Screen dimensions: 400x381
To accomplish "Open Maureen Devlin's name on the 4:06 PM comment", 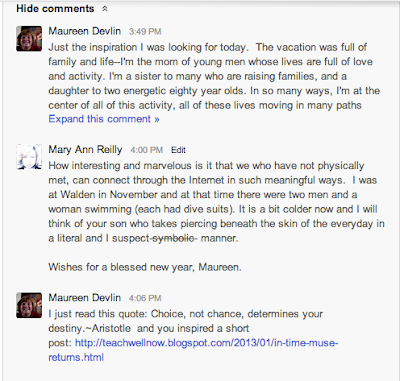I will click(85, 297).
